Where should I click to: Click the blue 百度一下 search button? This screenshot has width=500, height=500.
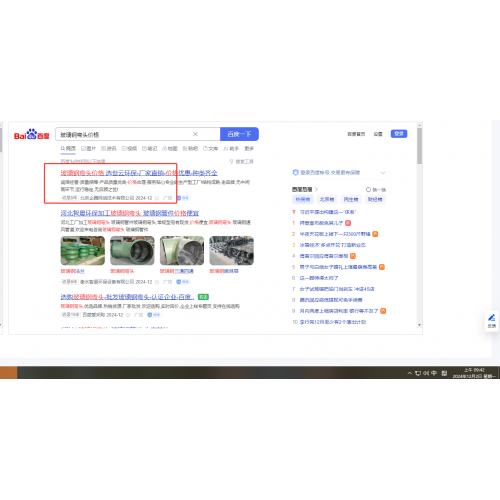239,134
